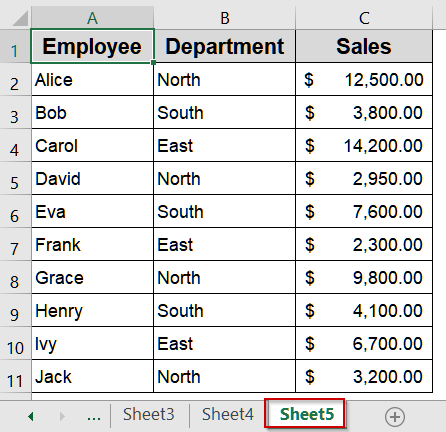The height and width of the screenshot is (432, 446).
Task: Select the Sheet5 tab
Action: coord(306,414)
